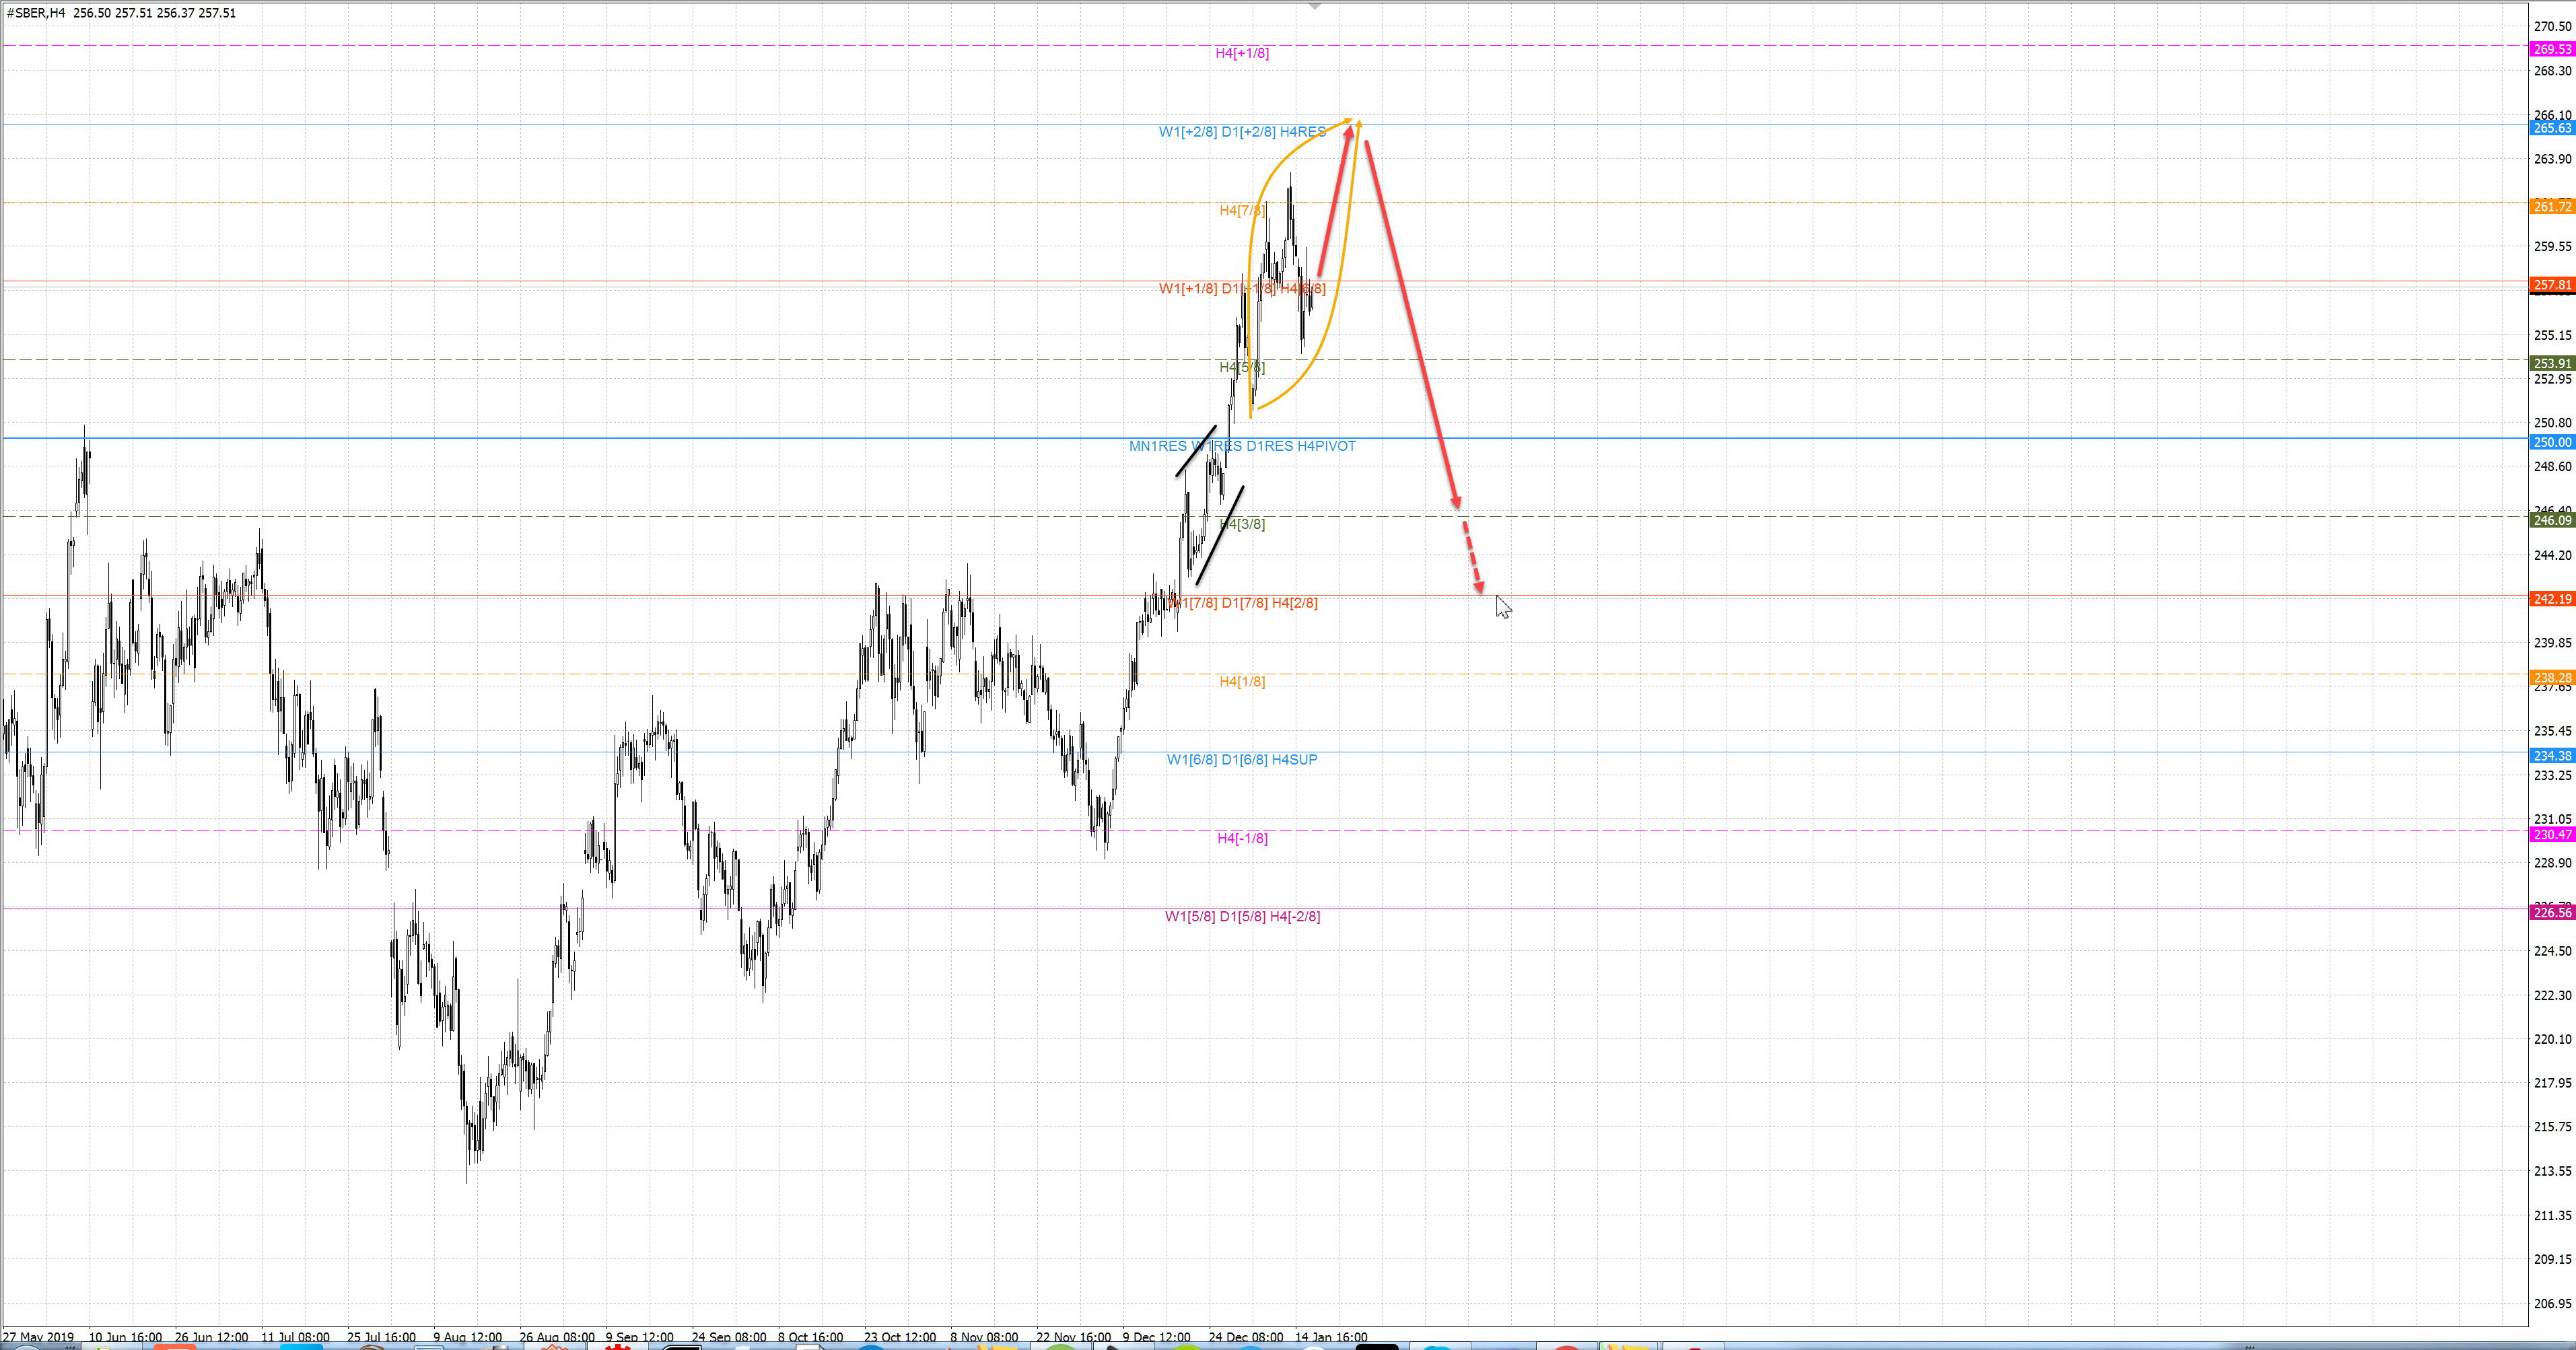Click the 269.53 magenta price tag
2576x1350 pixels.
click(x=2551, y=49)
